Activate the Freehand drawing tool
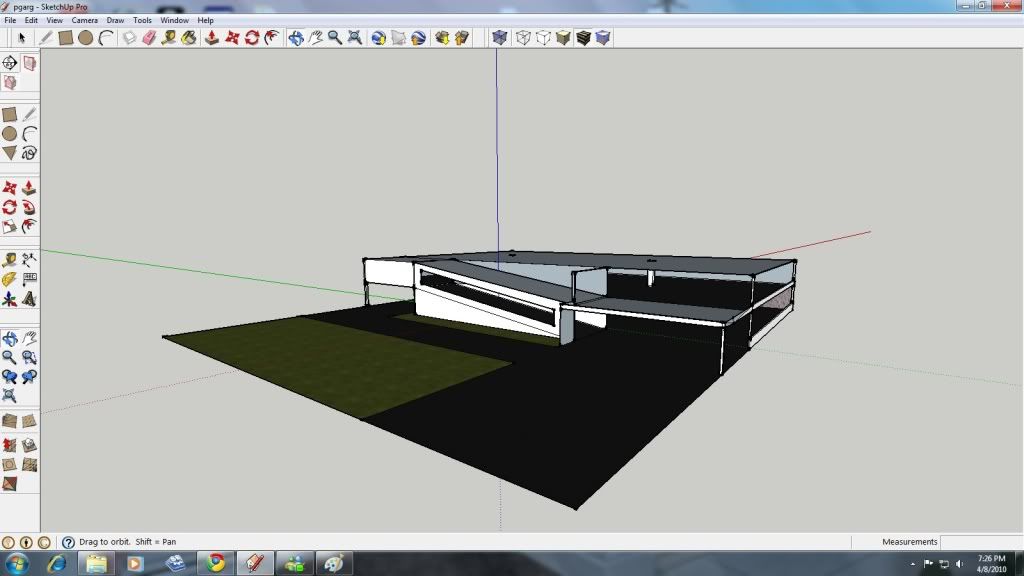The height and width of the screenshot is (576, 1024). click(x=30, y=153)
